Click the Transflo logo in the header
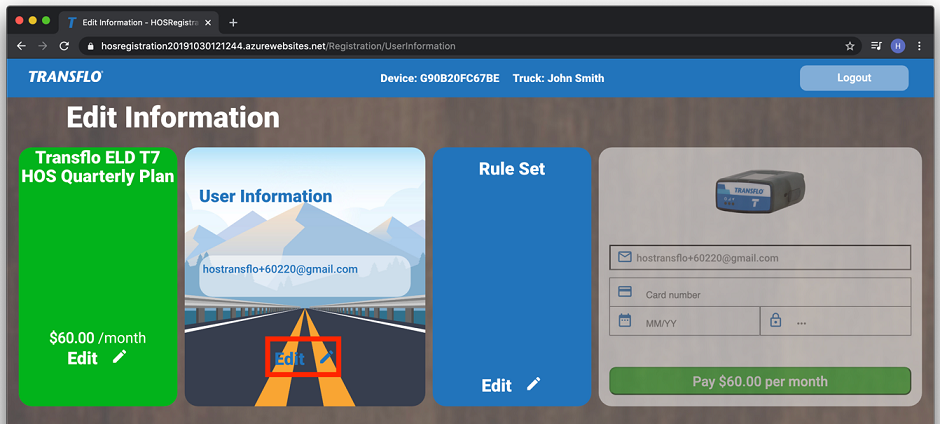This screenshot has width=940, height=424. [x=65, y=77]
